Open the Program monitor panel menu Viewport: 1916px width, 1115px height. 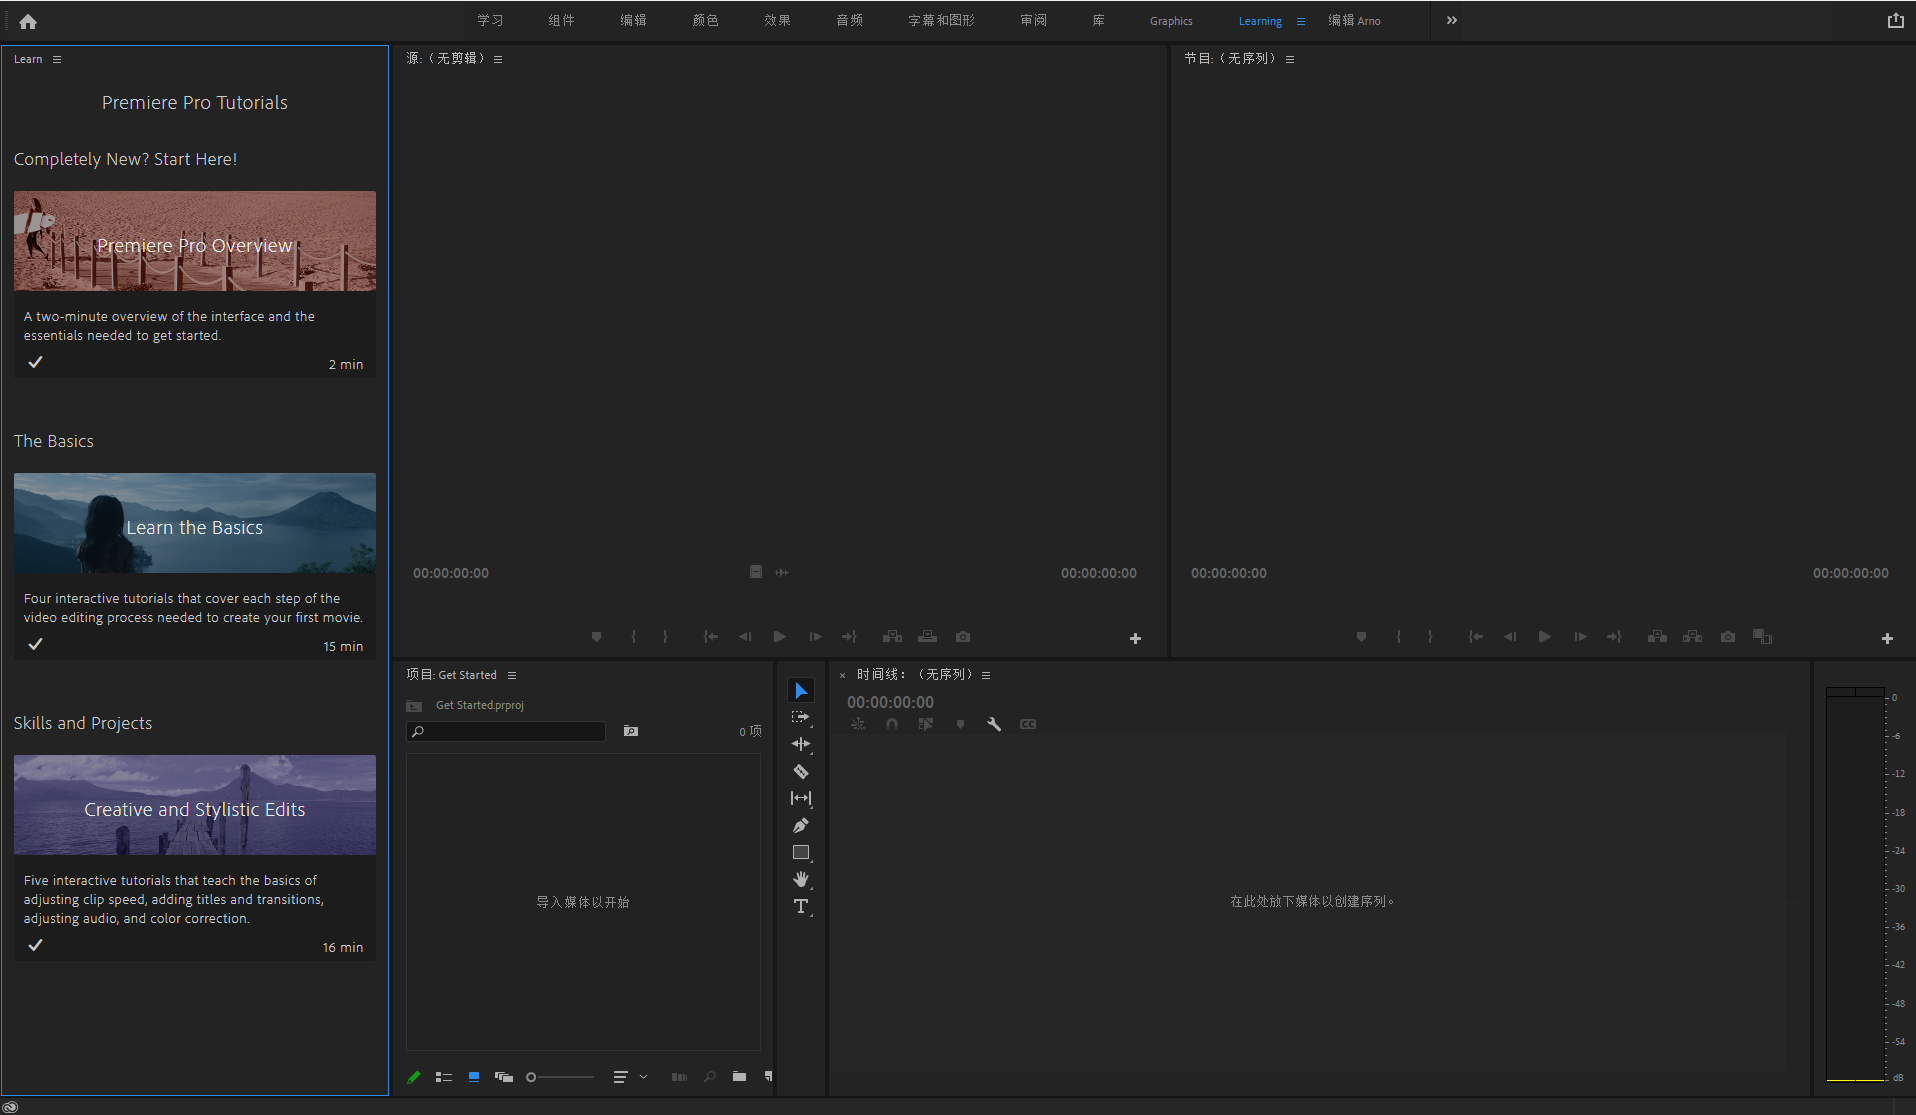click(x=1290, y=59)
